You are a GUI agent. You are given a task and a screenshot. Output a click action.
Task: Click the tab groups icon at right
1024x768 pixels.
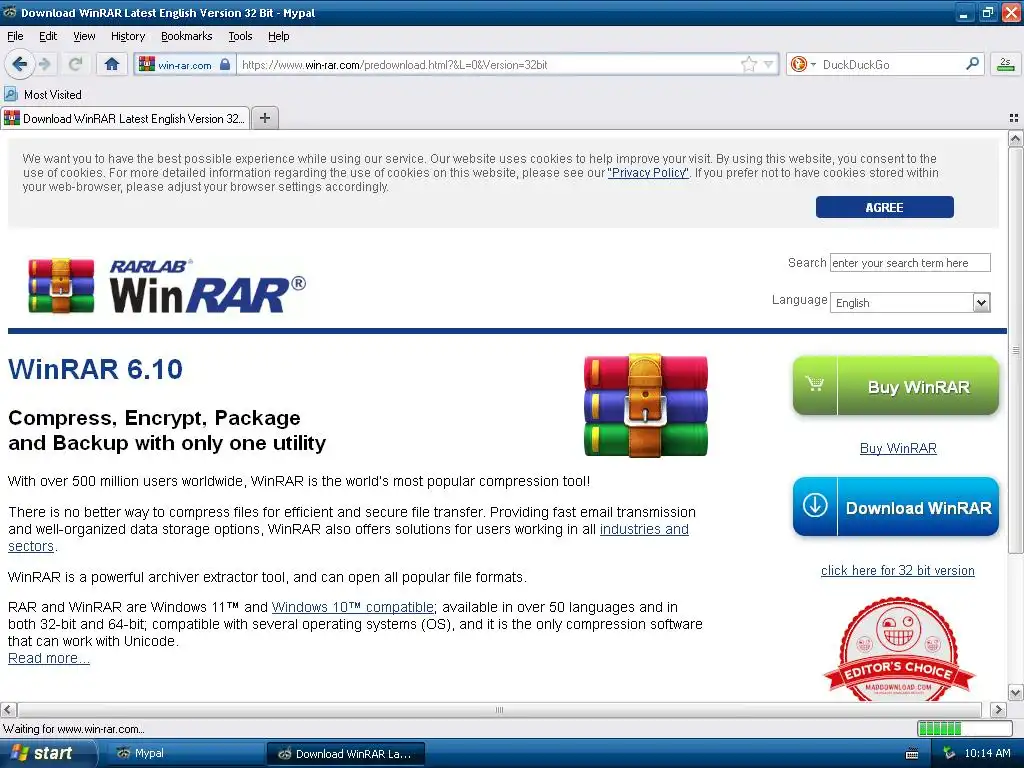(x=1014, y=118)
